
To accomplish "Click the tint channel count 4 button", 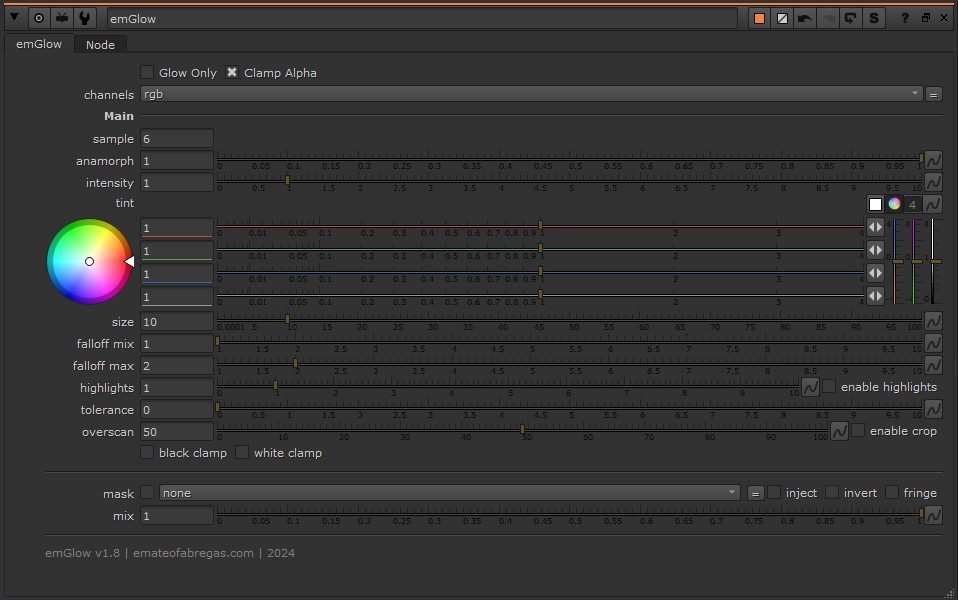I will [912, 204].
